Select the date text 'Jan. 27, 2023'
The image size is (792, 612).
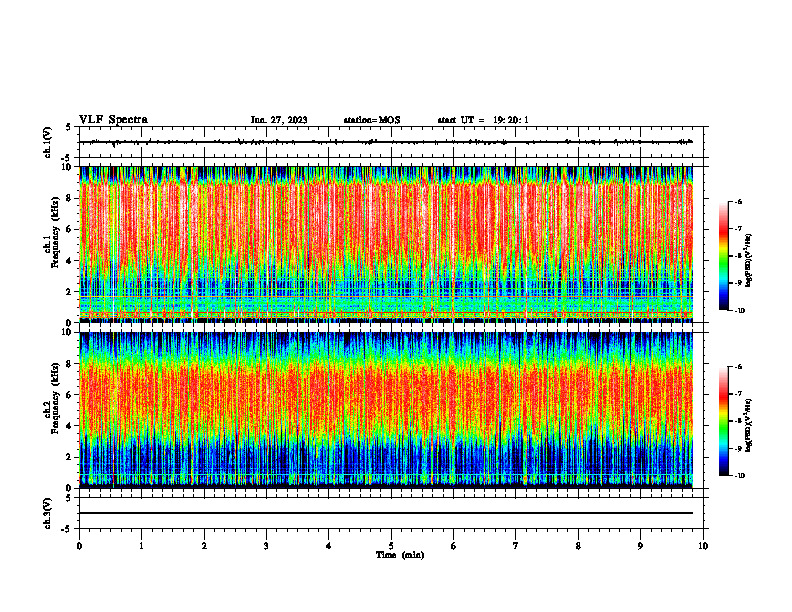(x=279, y=120)
